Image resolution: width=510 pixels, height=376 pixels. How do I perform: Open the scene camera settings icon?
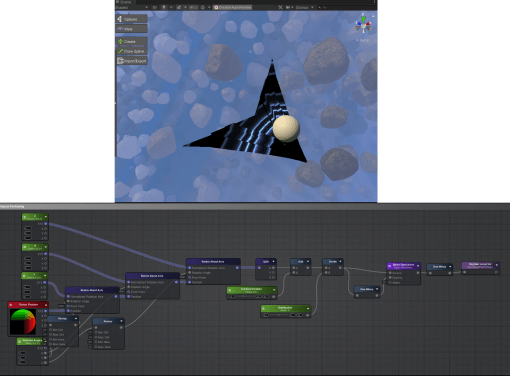tap(288, 7)
